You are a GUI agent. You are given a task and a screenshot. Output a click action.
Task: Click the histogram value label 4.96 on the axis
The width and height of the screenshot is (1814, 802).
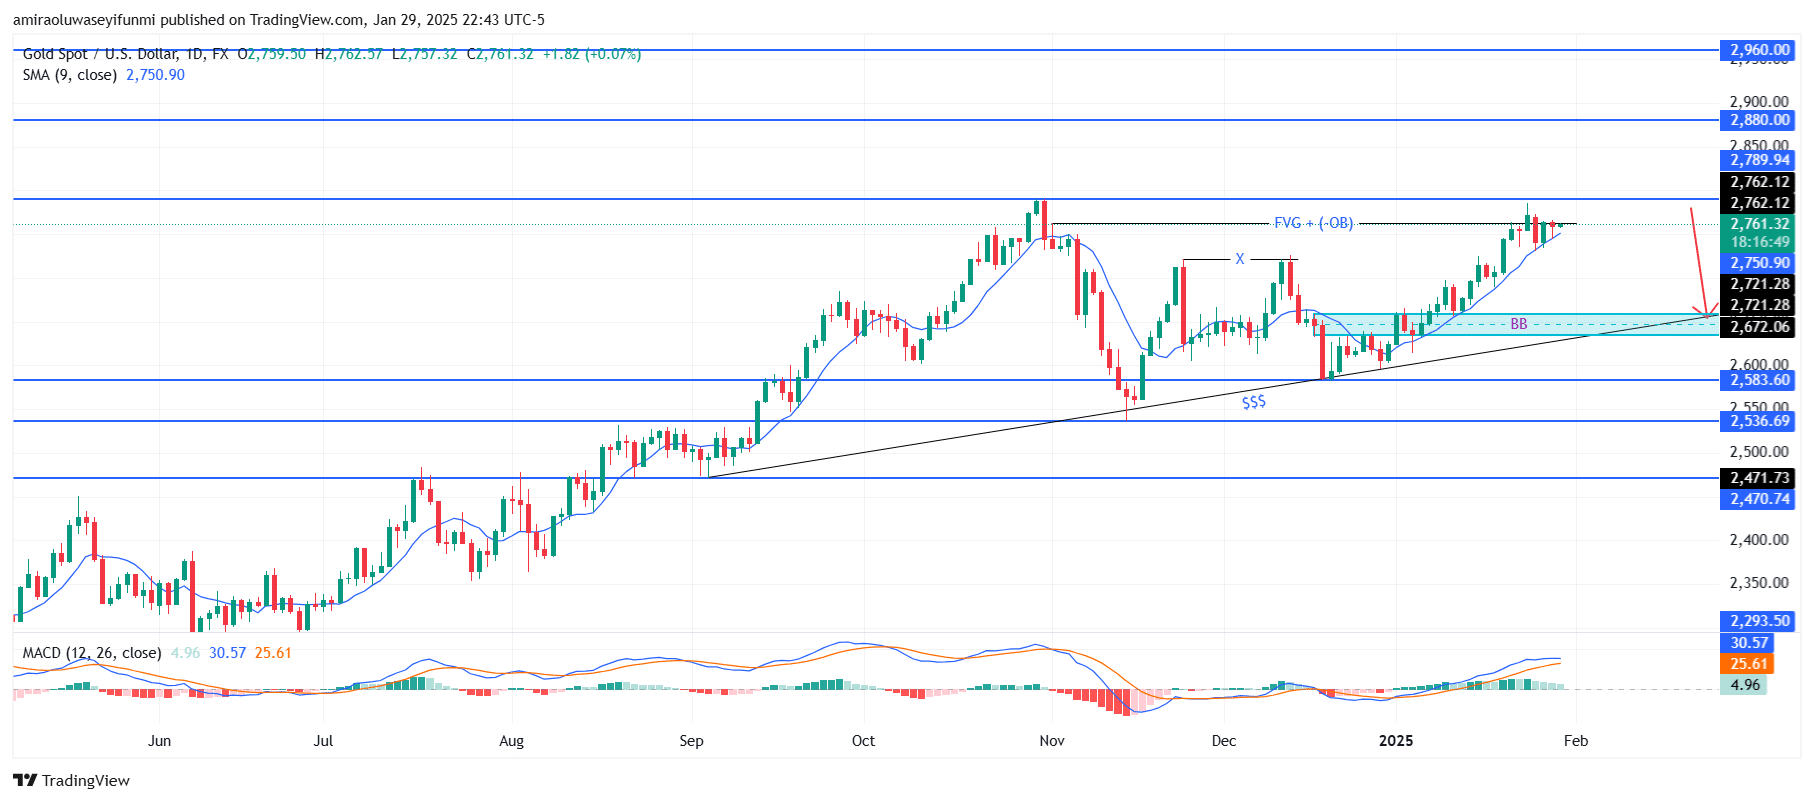(1745, 685)
